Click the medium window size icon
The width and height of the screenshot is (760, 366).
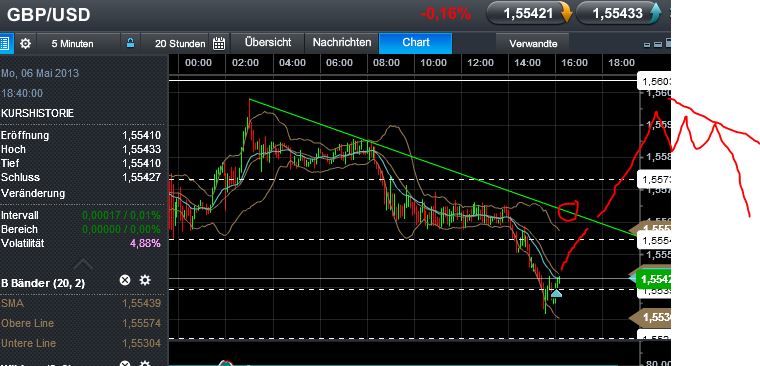[657, 44]
